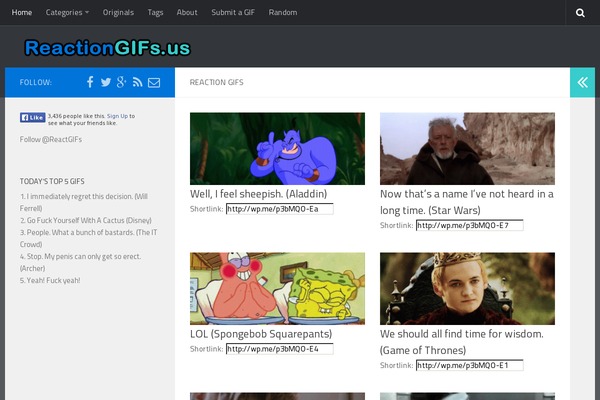Select the Spongebob shortlink field ending E4
Image resolution: width=600 pixels, height=400 pixels.
click(x=280, y=349)
